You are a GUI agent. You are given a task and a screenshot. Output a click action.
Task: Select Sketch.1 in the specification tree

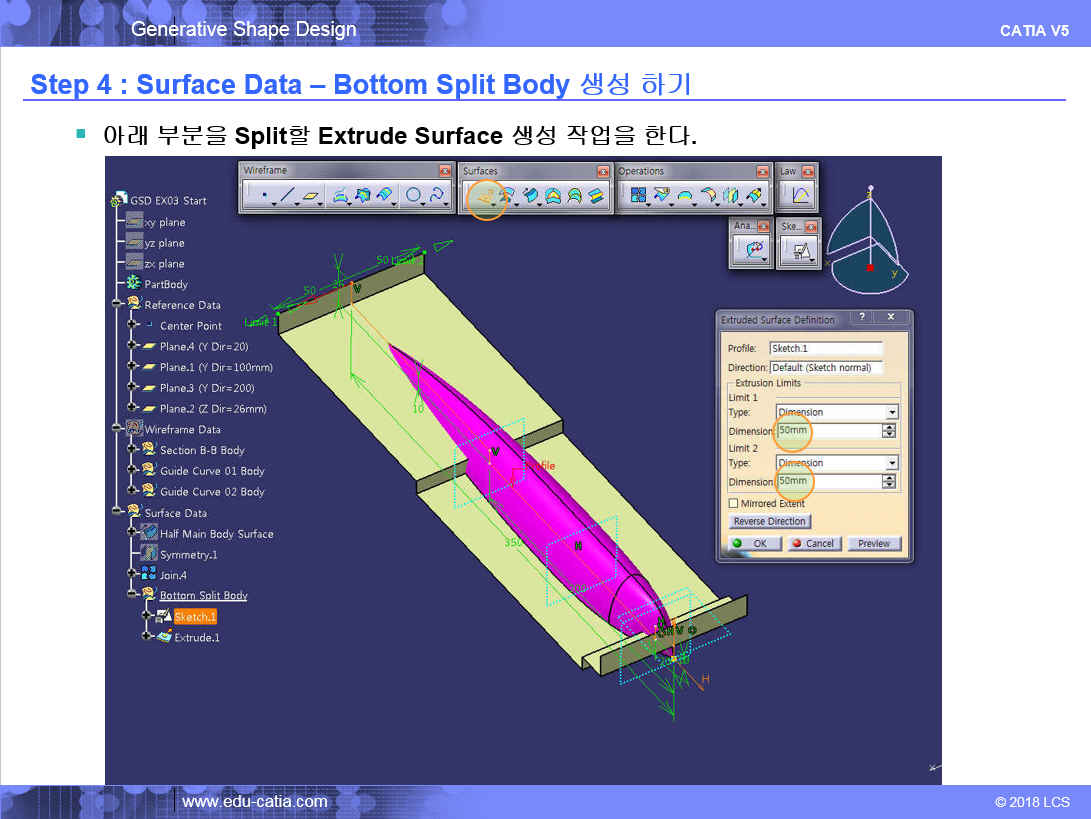tap(194, 617)
